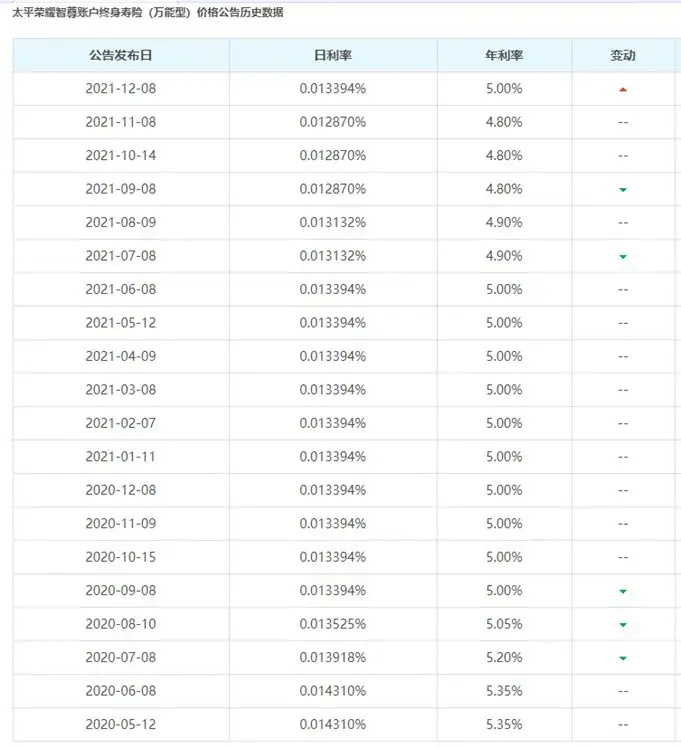Click the green down arrow for 2020-09-08
The width and height of the screenshot is (681, 748).
(x=623, y=591)
